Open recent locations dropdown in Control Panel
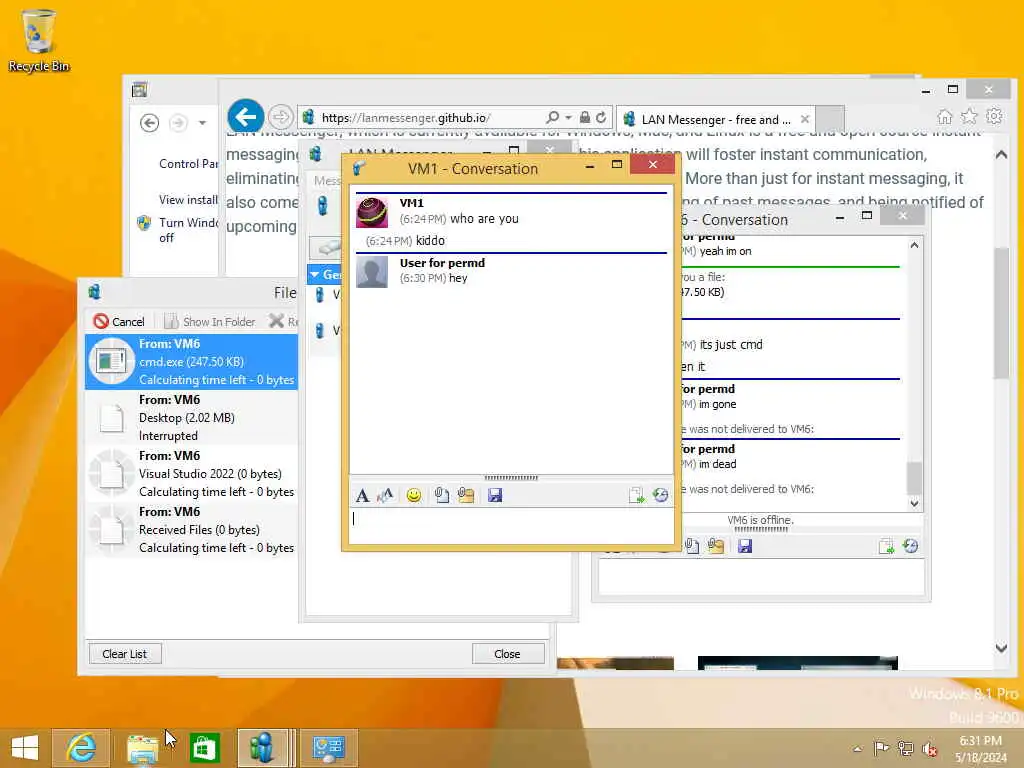1024x768 pixels. point(202,123)
